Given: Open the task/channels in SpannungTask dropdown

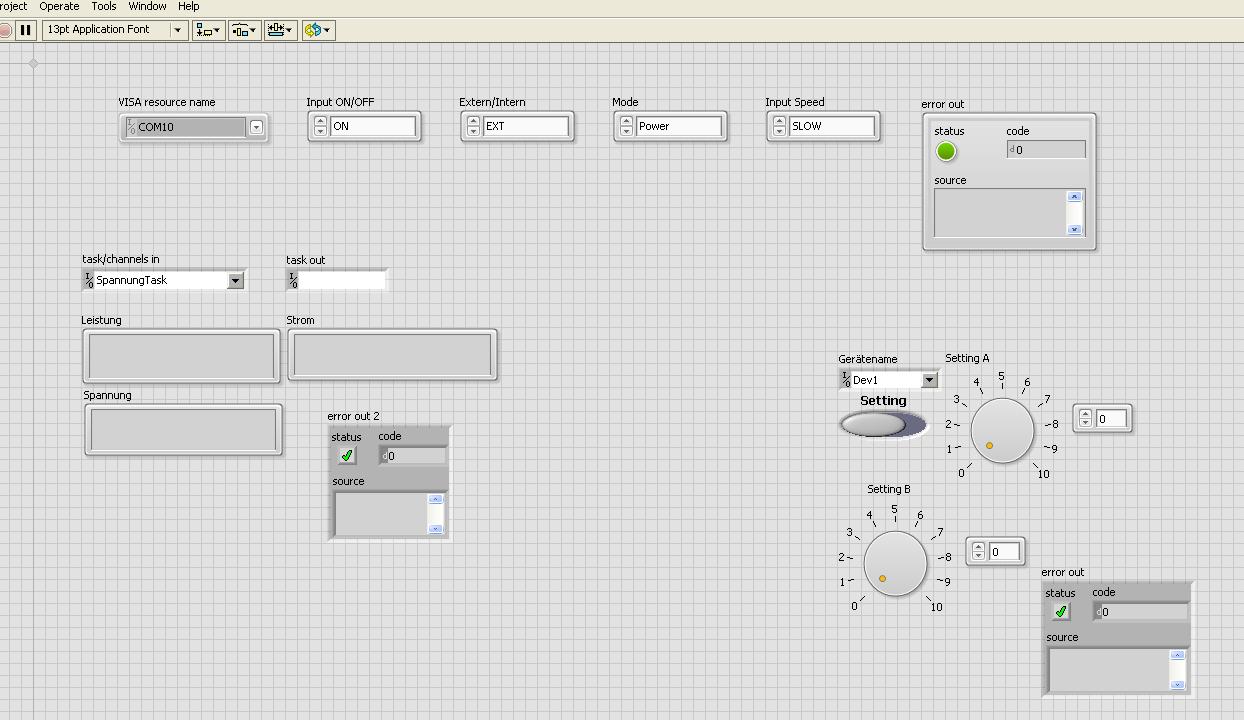Looking at the screenshot, I should pos(236,281).
